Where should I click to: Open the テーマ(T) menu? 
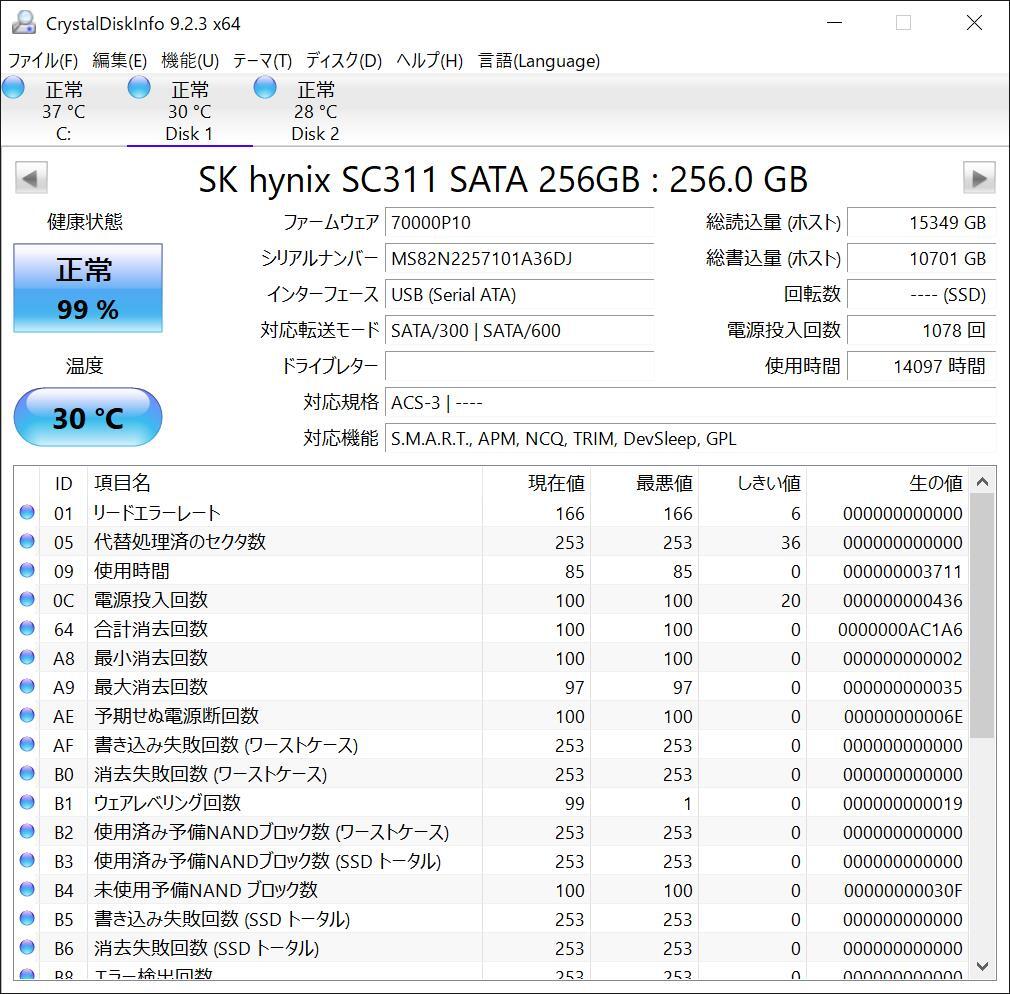[x=262, y=61]
